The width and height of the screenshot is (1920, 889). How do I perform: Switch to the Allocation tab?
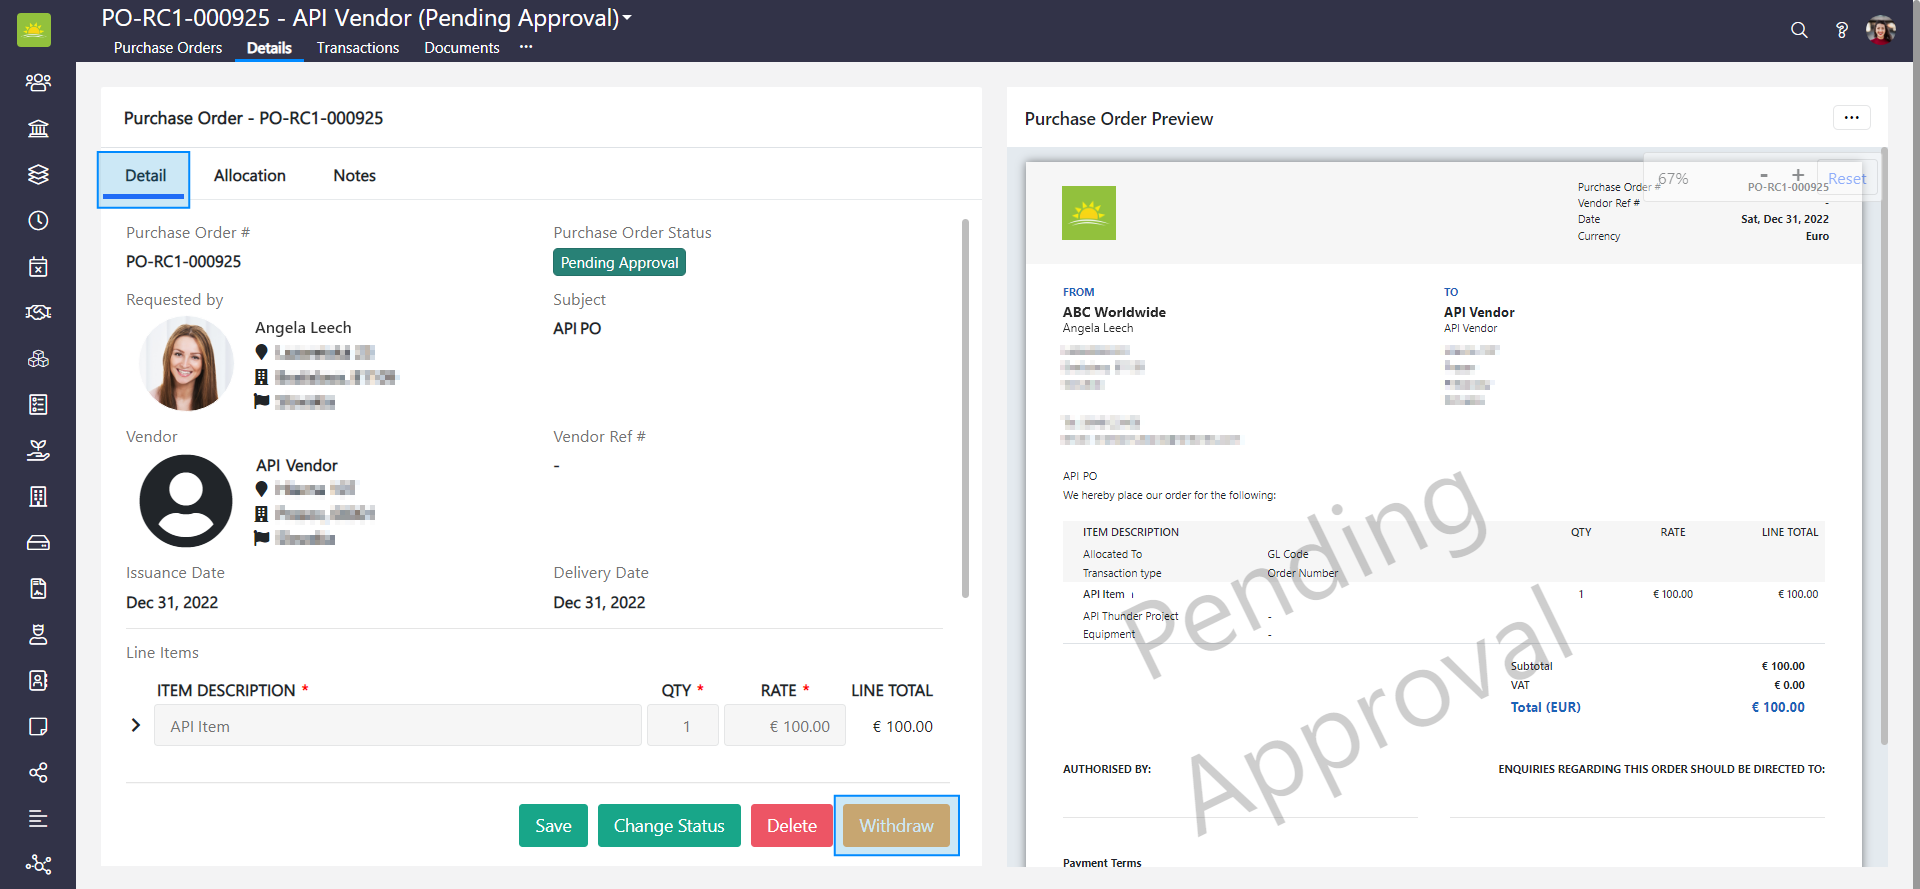click(x=249, y=175)
